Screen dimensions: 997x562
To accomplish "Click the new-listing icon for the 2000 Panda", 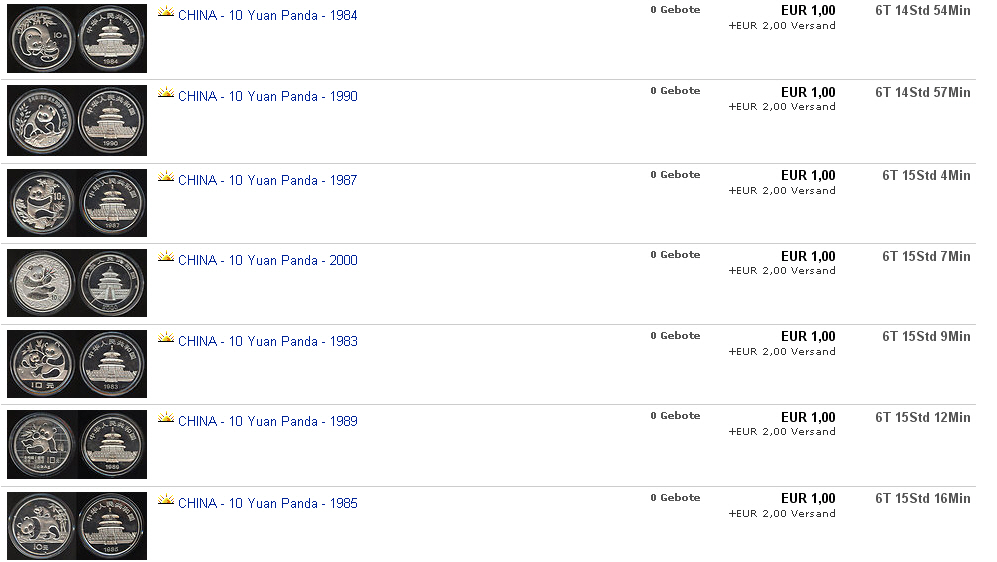I will pos(166,257).
